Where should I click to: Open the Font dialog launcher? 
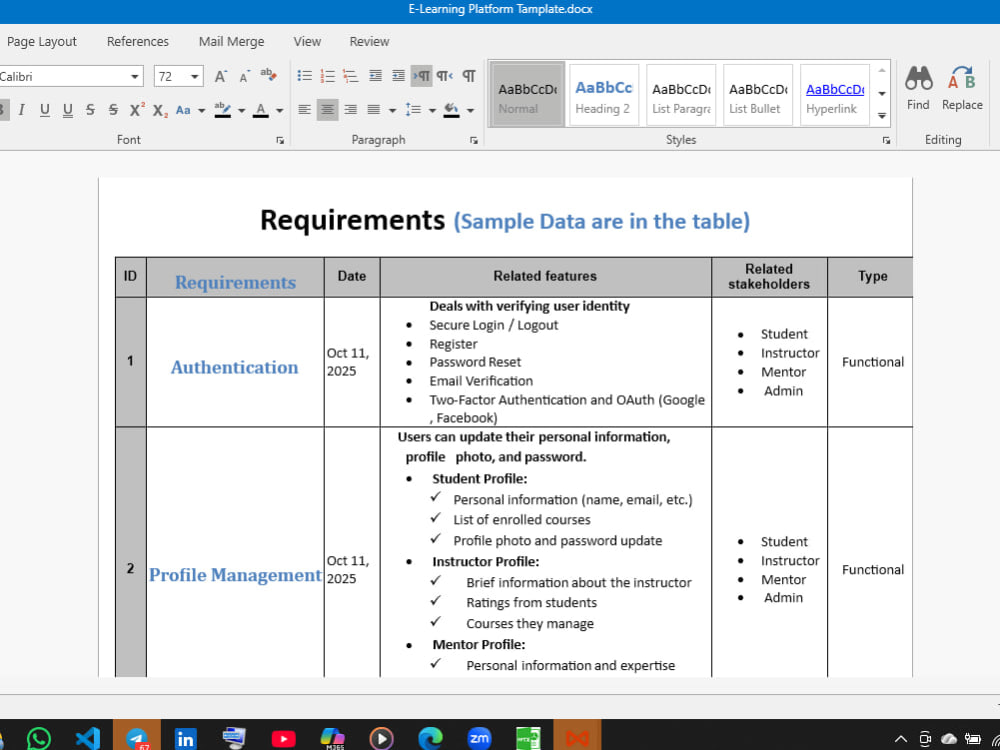click(x=280, y=140)
